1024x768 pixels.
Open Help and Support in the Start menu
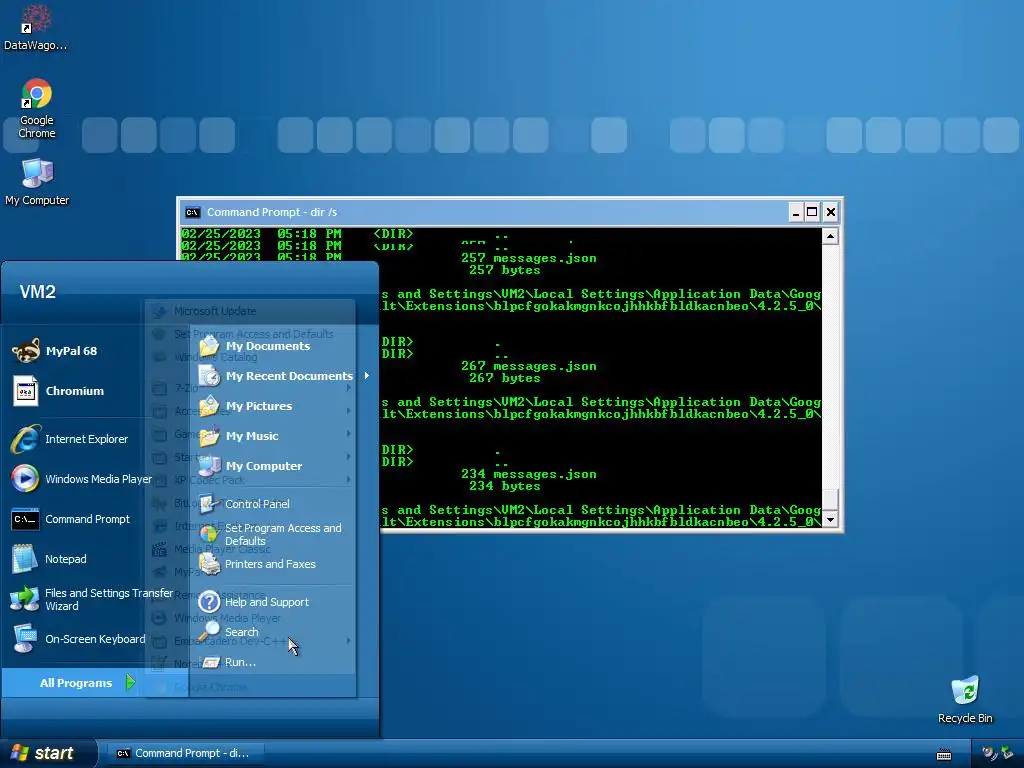point(254,601)
